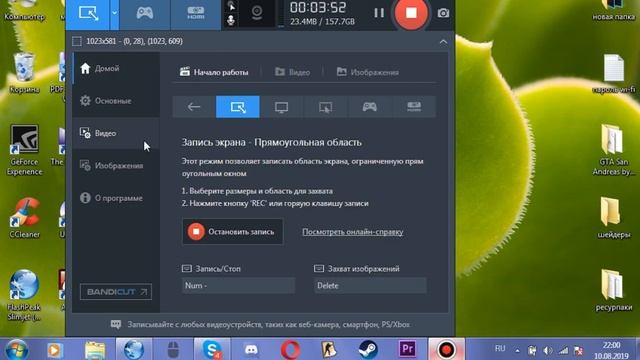Open Основные settings in sidebar

(116, 101)
